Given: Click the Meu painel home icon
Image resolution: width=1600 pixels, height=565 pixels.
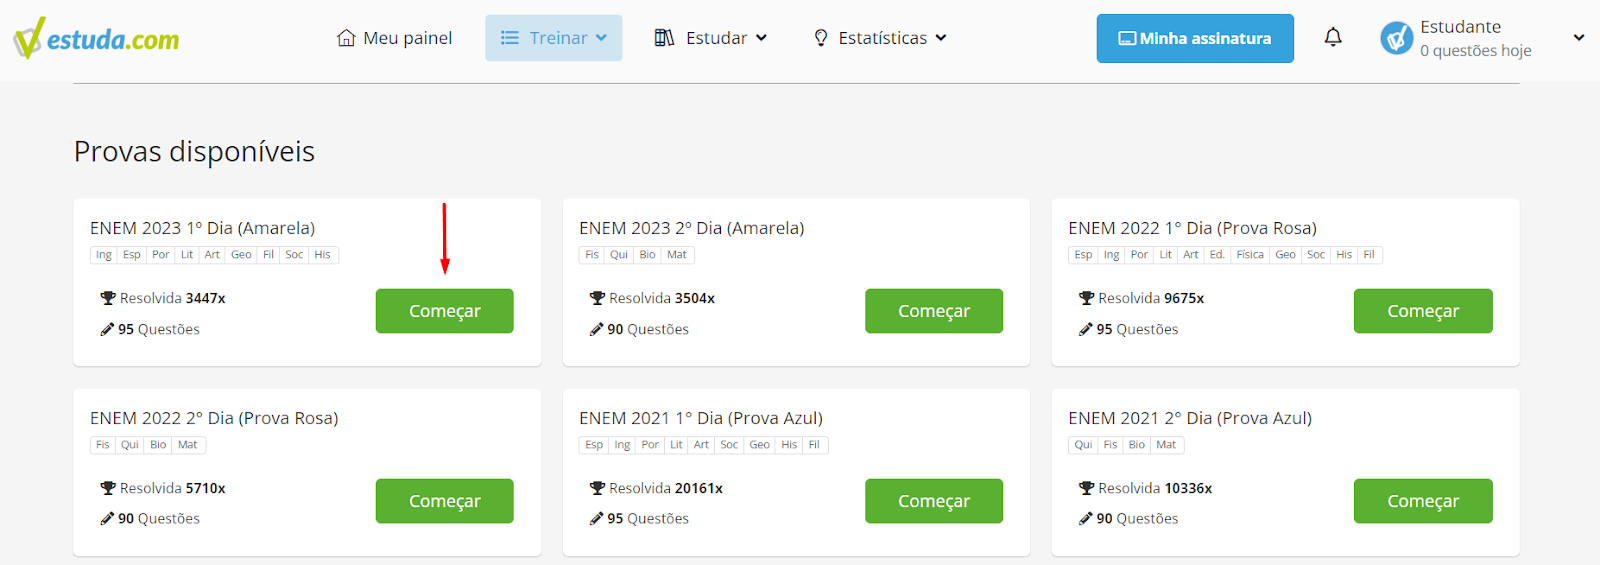Looking at the screenshot, I should coord(346,38).
